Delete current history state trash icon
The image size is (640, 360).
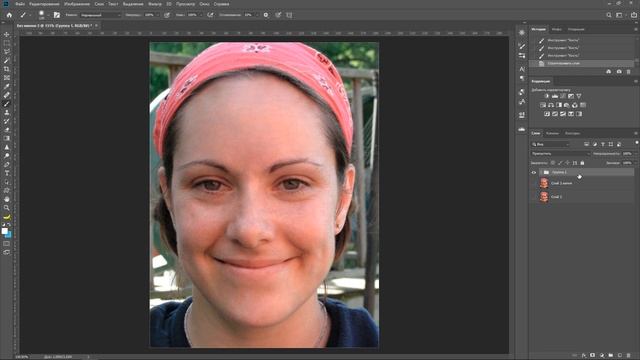click(629, 71)
